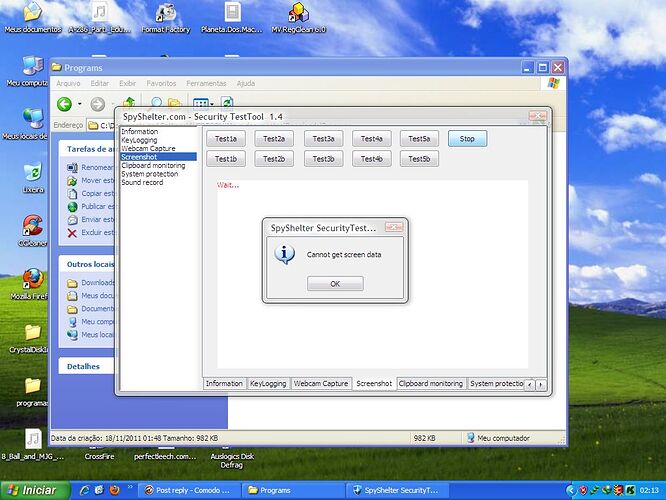Open the Ajuda menu in Programs window
The image size is (666, 500).
(246, 83)
